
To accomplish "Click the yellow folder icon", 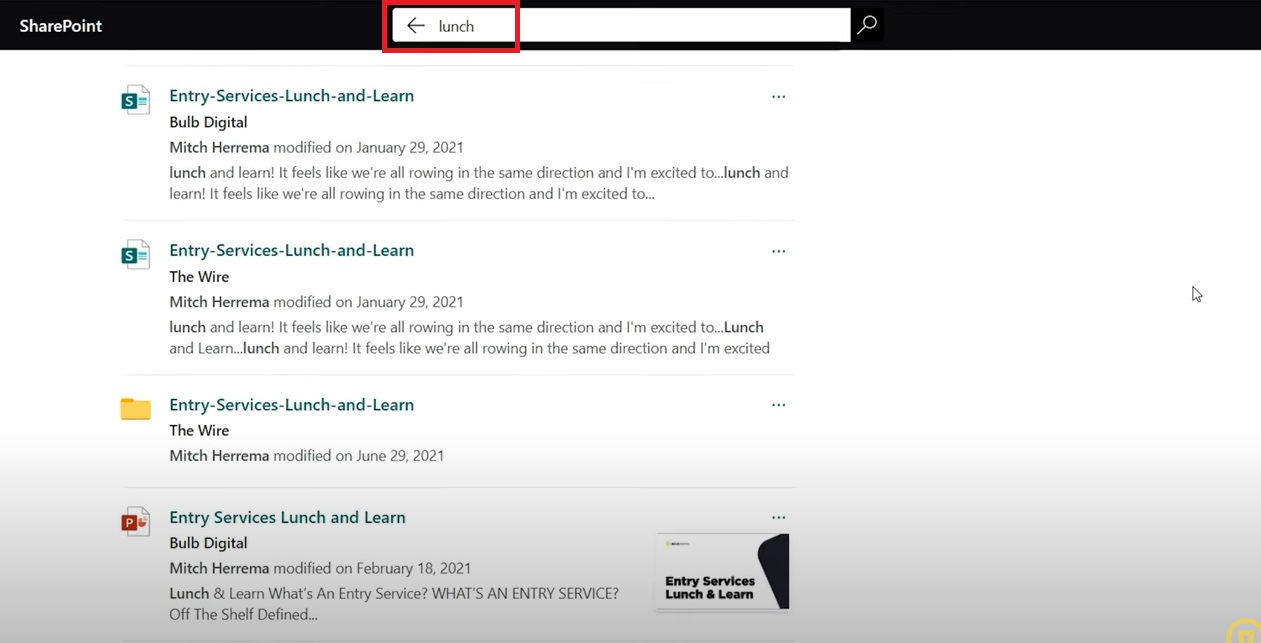I will 135,409.
